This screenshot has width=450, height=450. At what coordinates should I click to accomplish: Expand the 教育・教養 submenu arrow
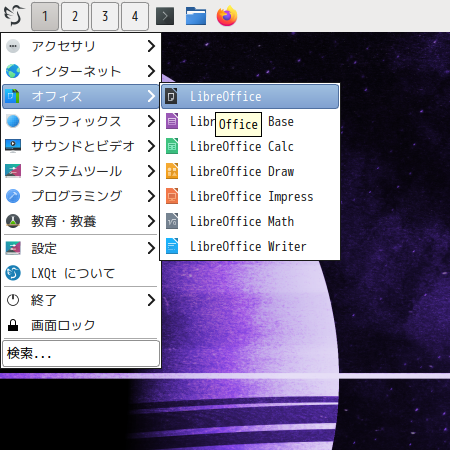151,221
